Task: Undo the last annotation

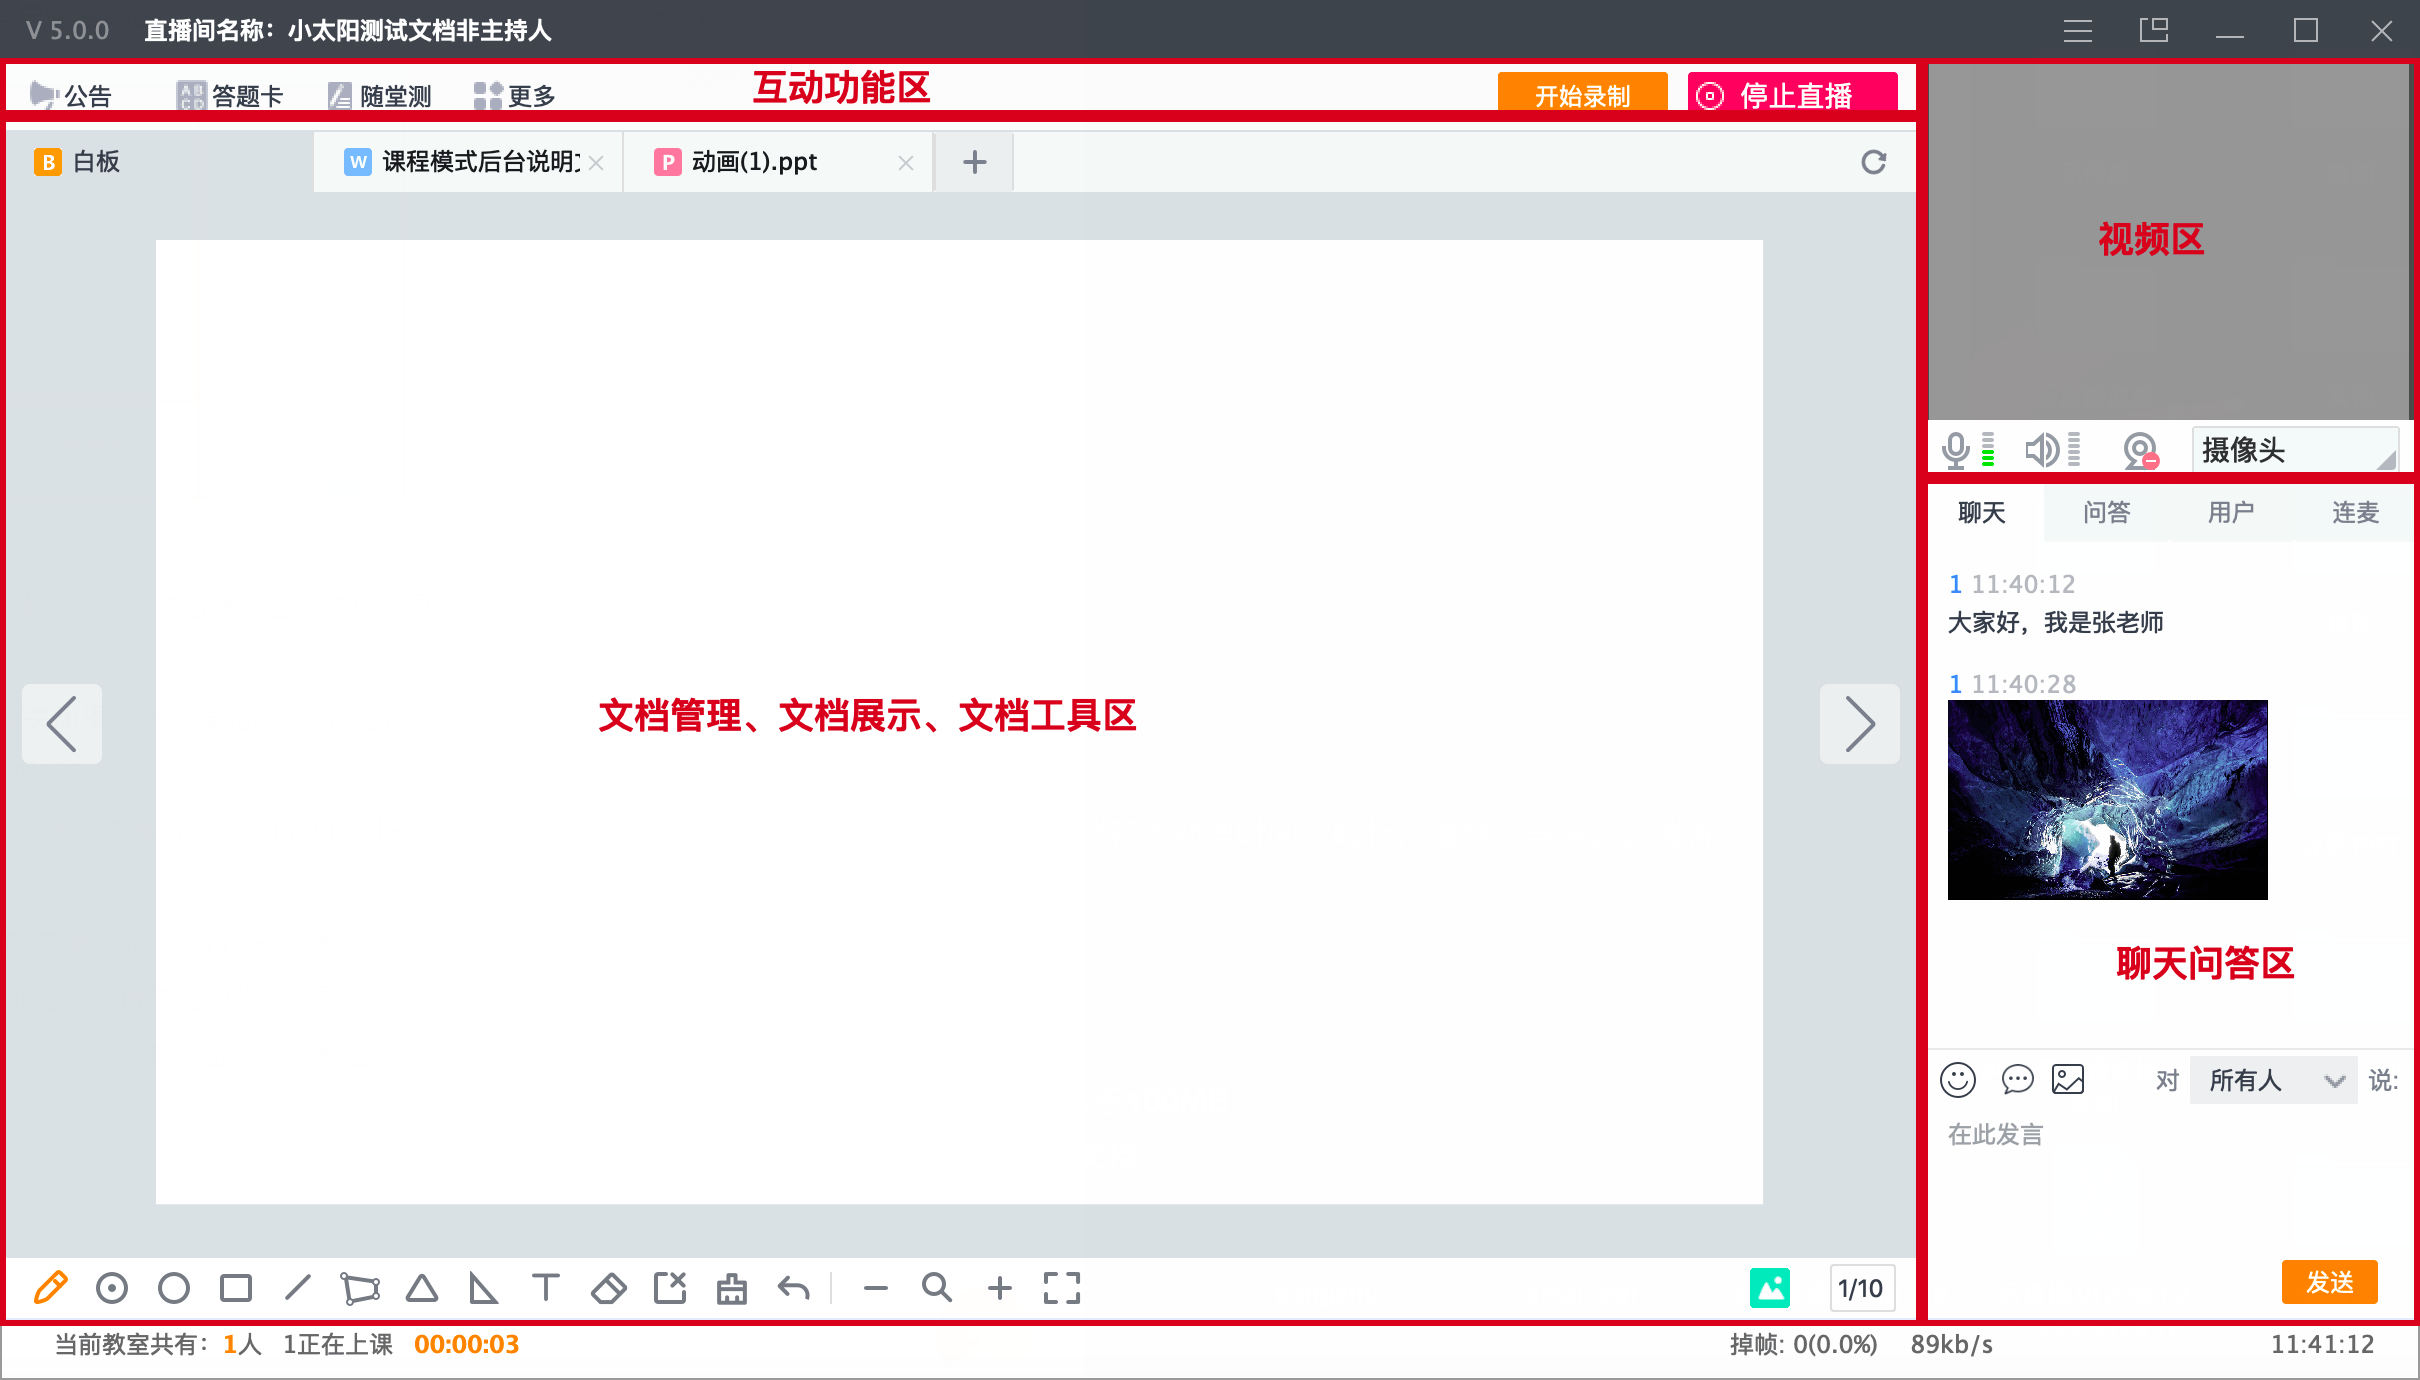Action: [794, 1288]
